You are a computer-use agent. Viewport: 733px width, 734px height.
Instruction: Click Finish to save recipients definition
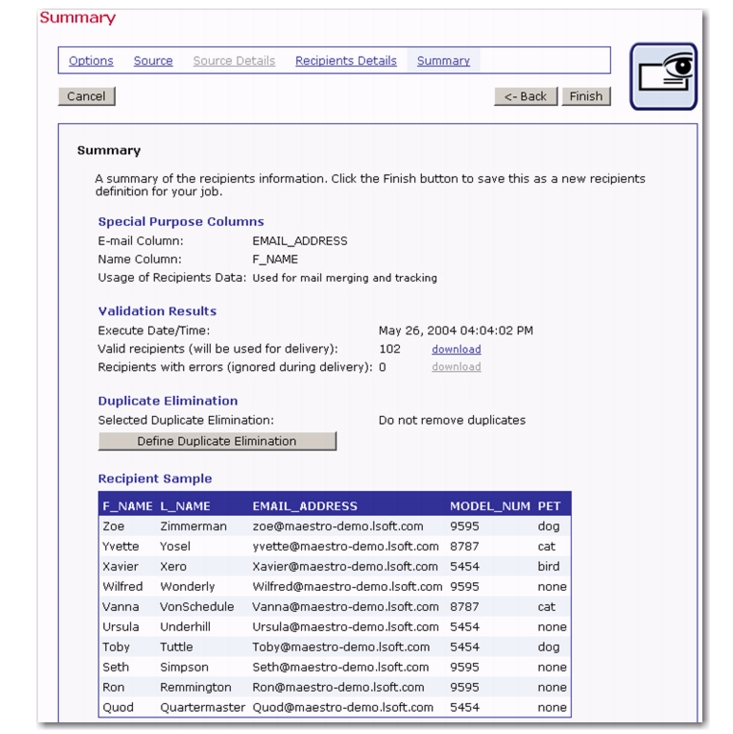(x=586, y=96)
